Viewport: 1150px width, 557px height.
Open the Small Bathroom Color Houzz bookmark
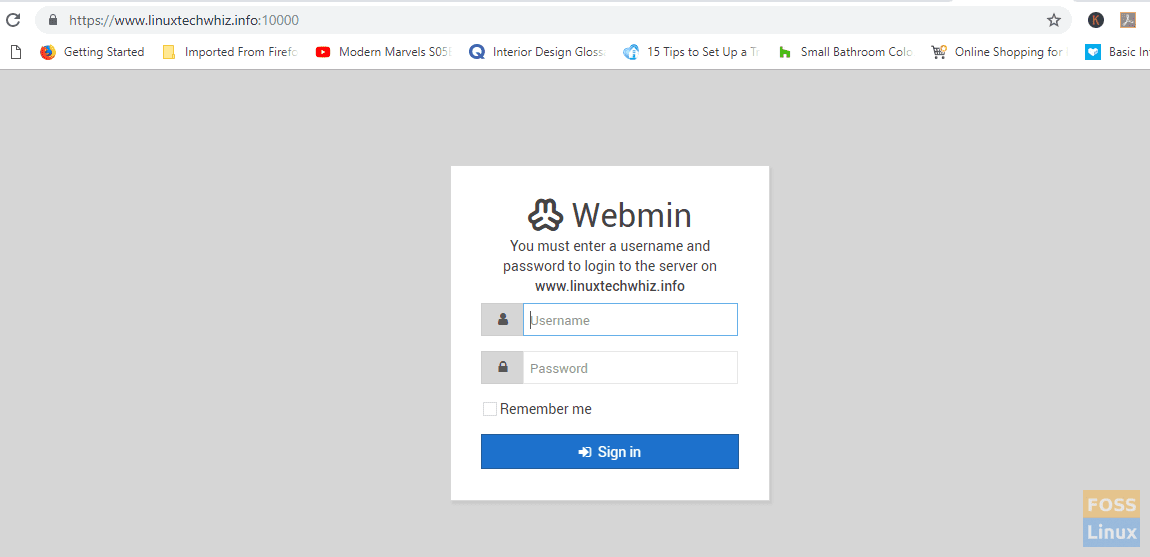click(x=846, y=52)
